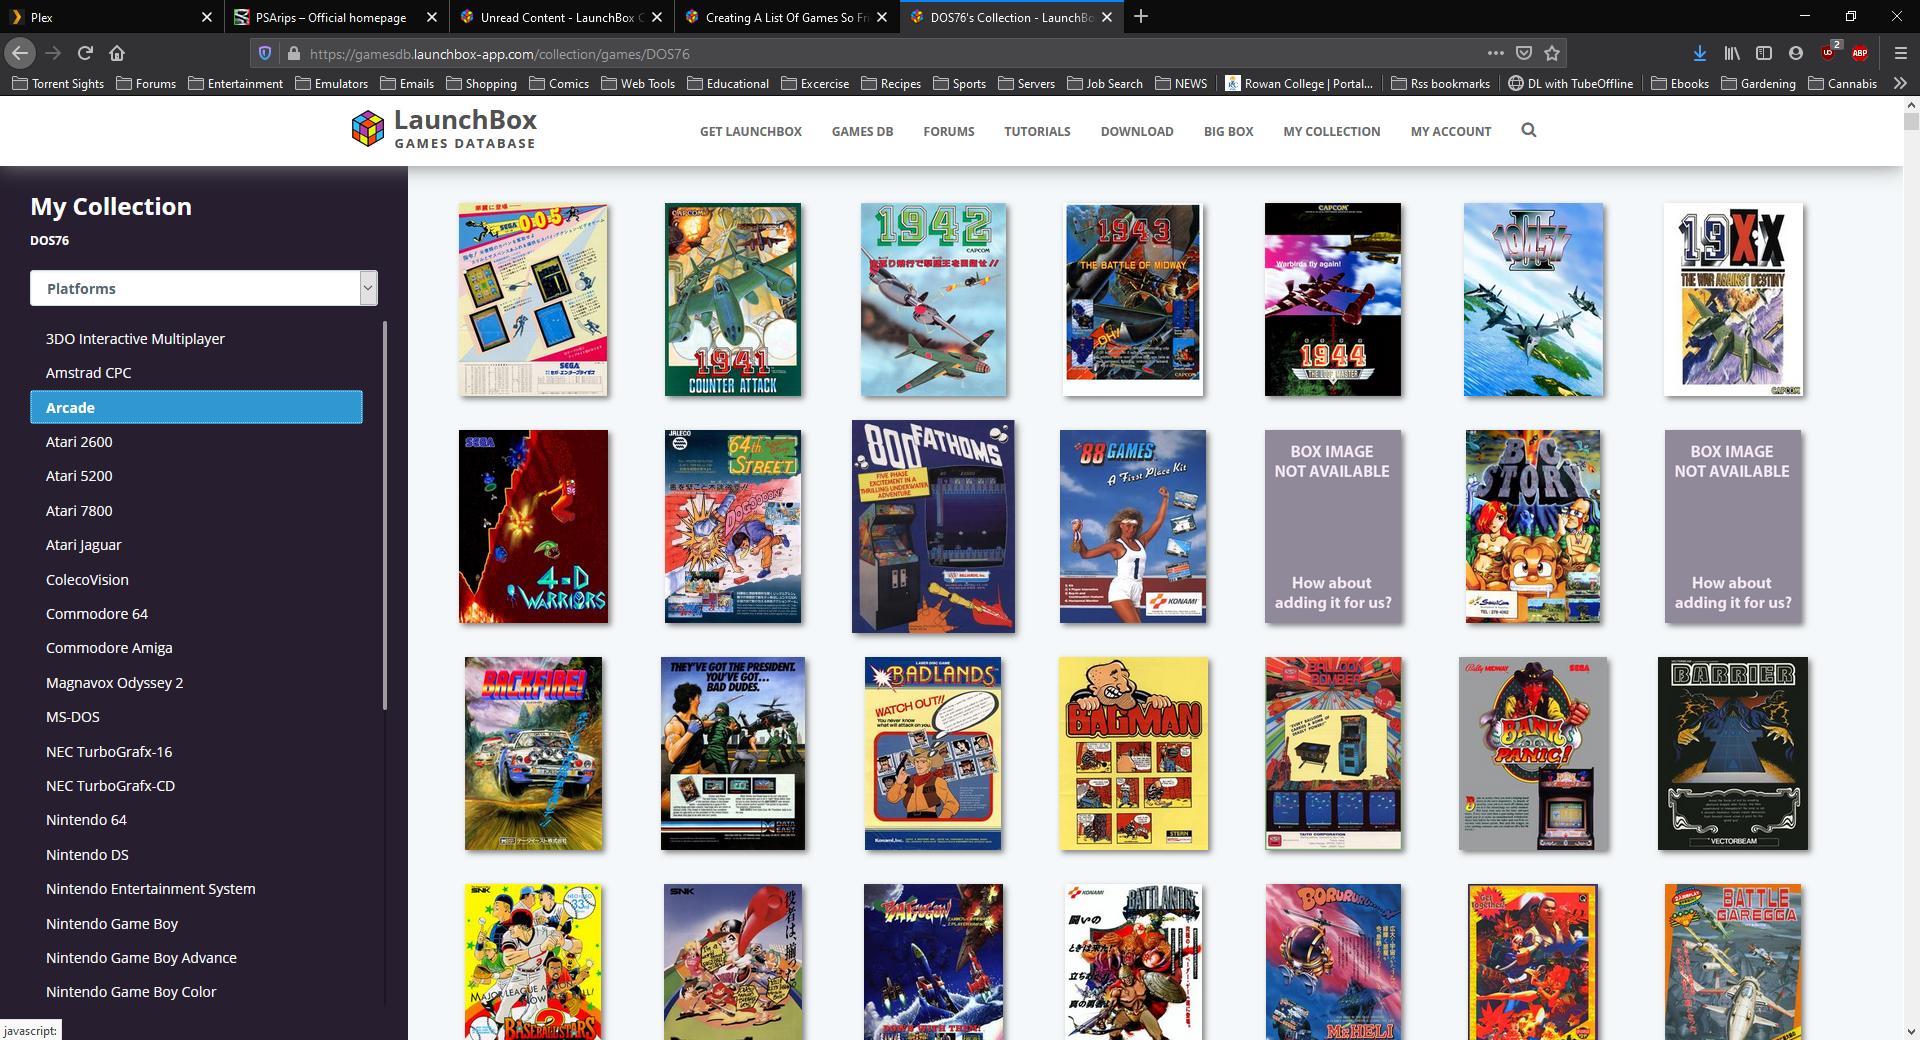Open BIG BOX in the site menu
Viewport: 1920px width, 1040px height.
1228,131
